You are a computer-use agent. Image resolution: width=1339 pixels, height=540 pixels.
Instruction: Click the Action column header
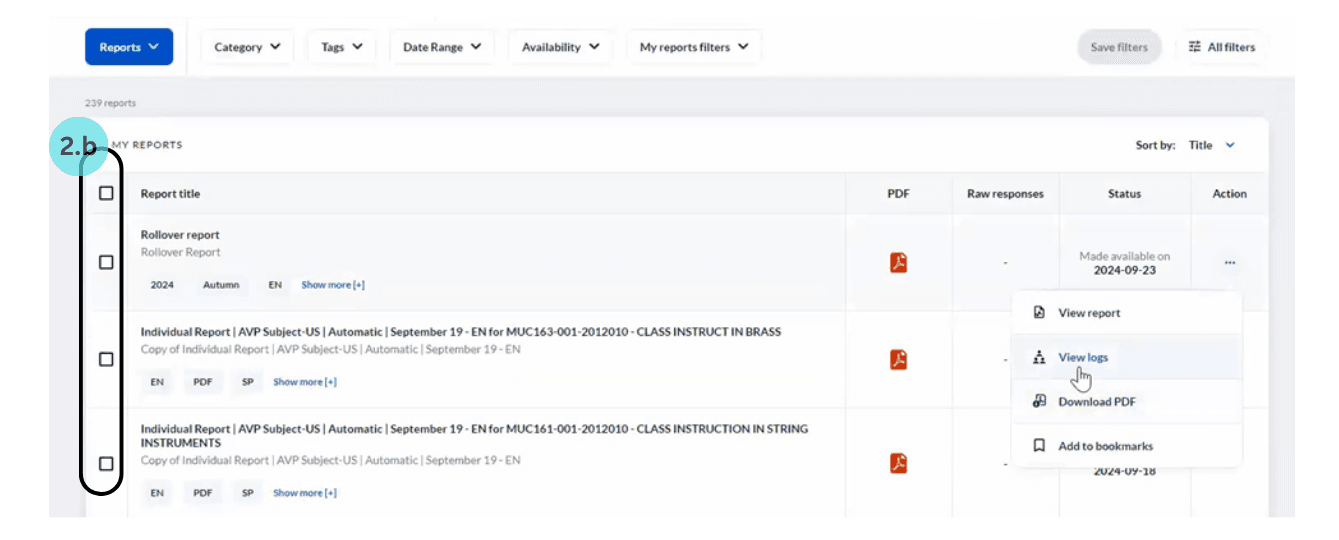[x=1229, y=194]
